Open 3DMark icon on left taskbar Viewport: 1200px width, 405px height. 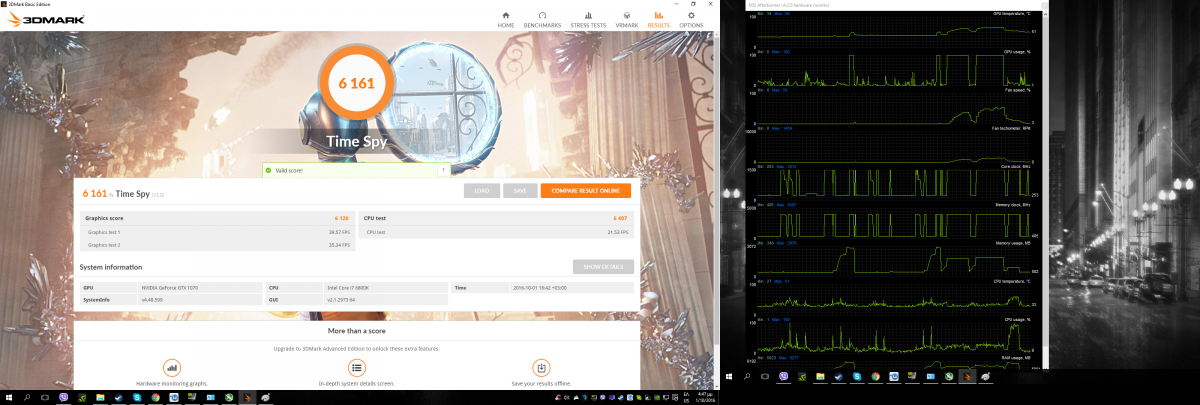point(247,398)
